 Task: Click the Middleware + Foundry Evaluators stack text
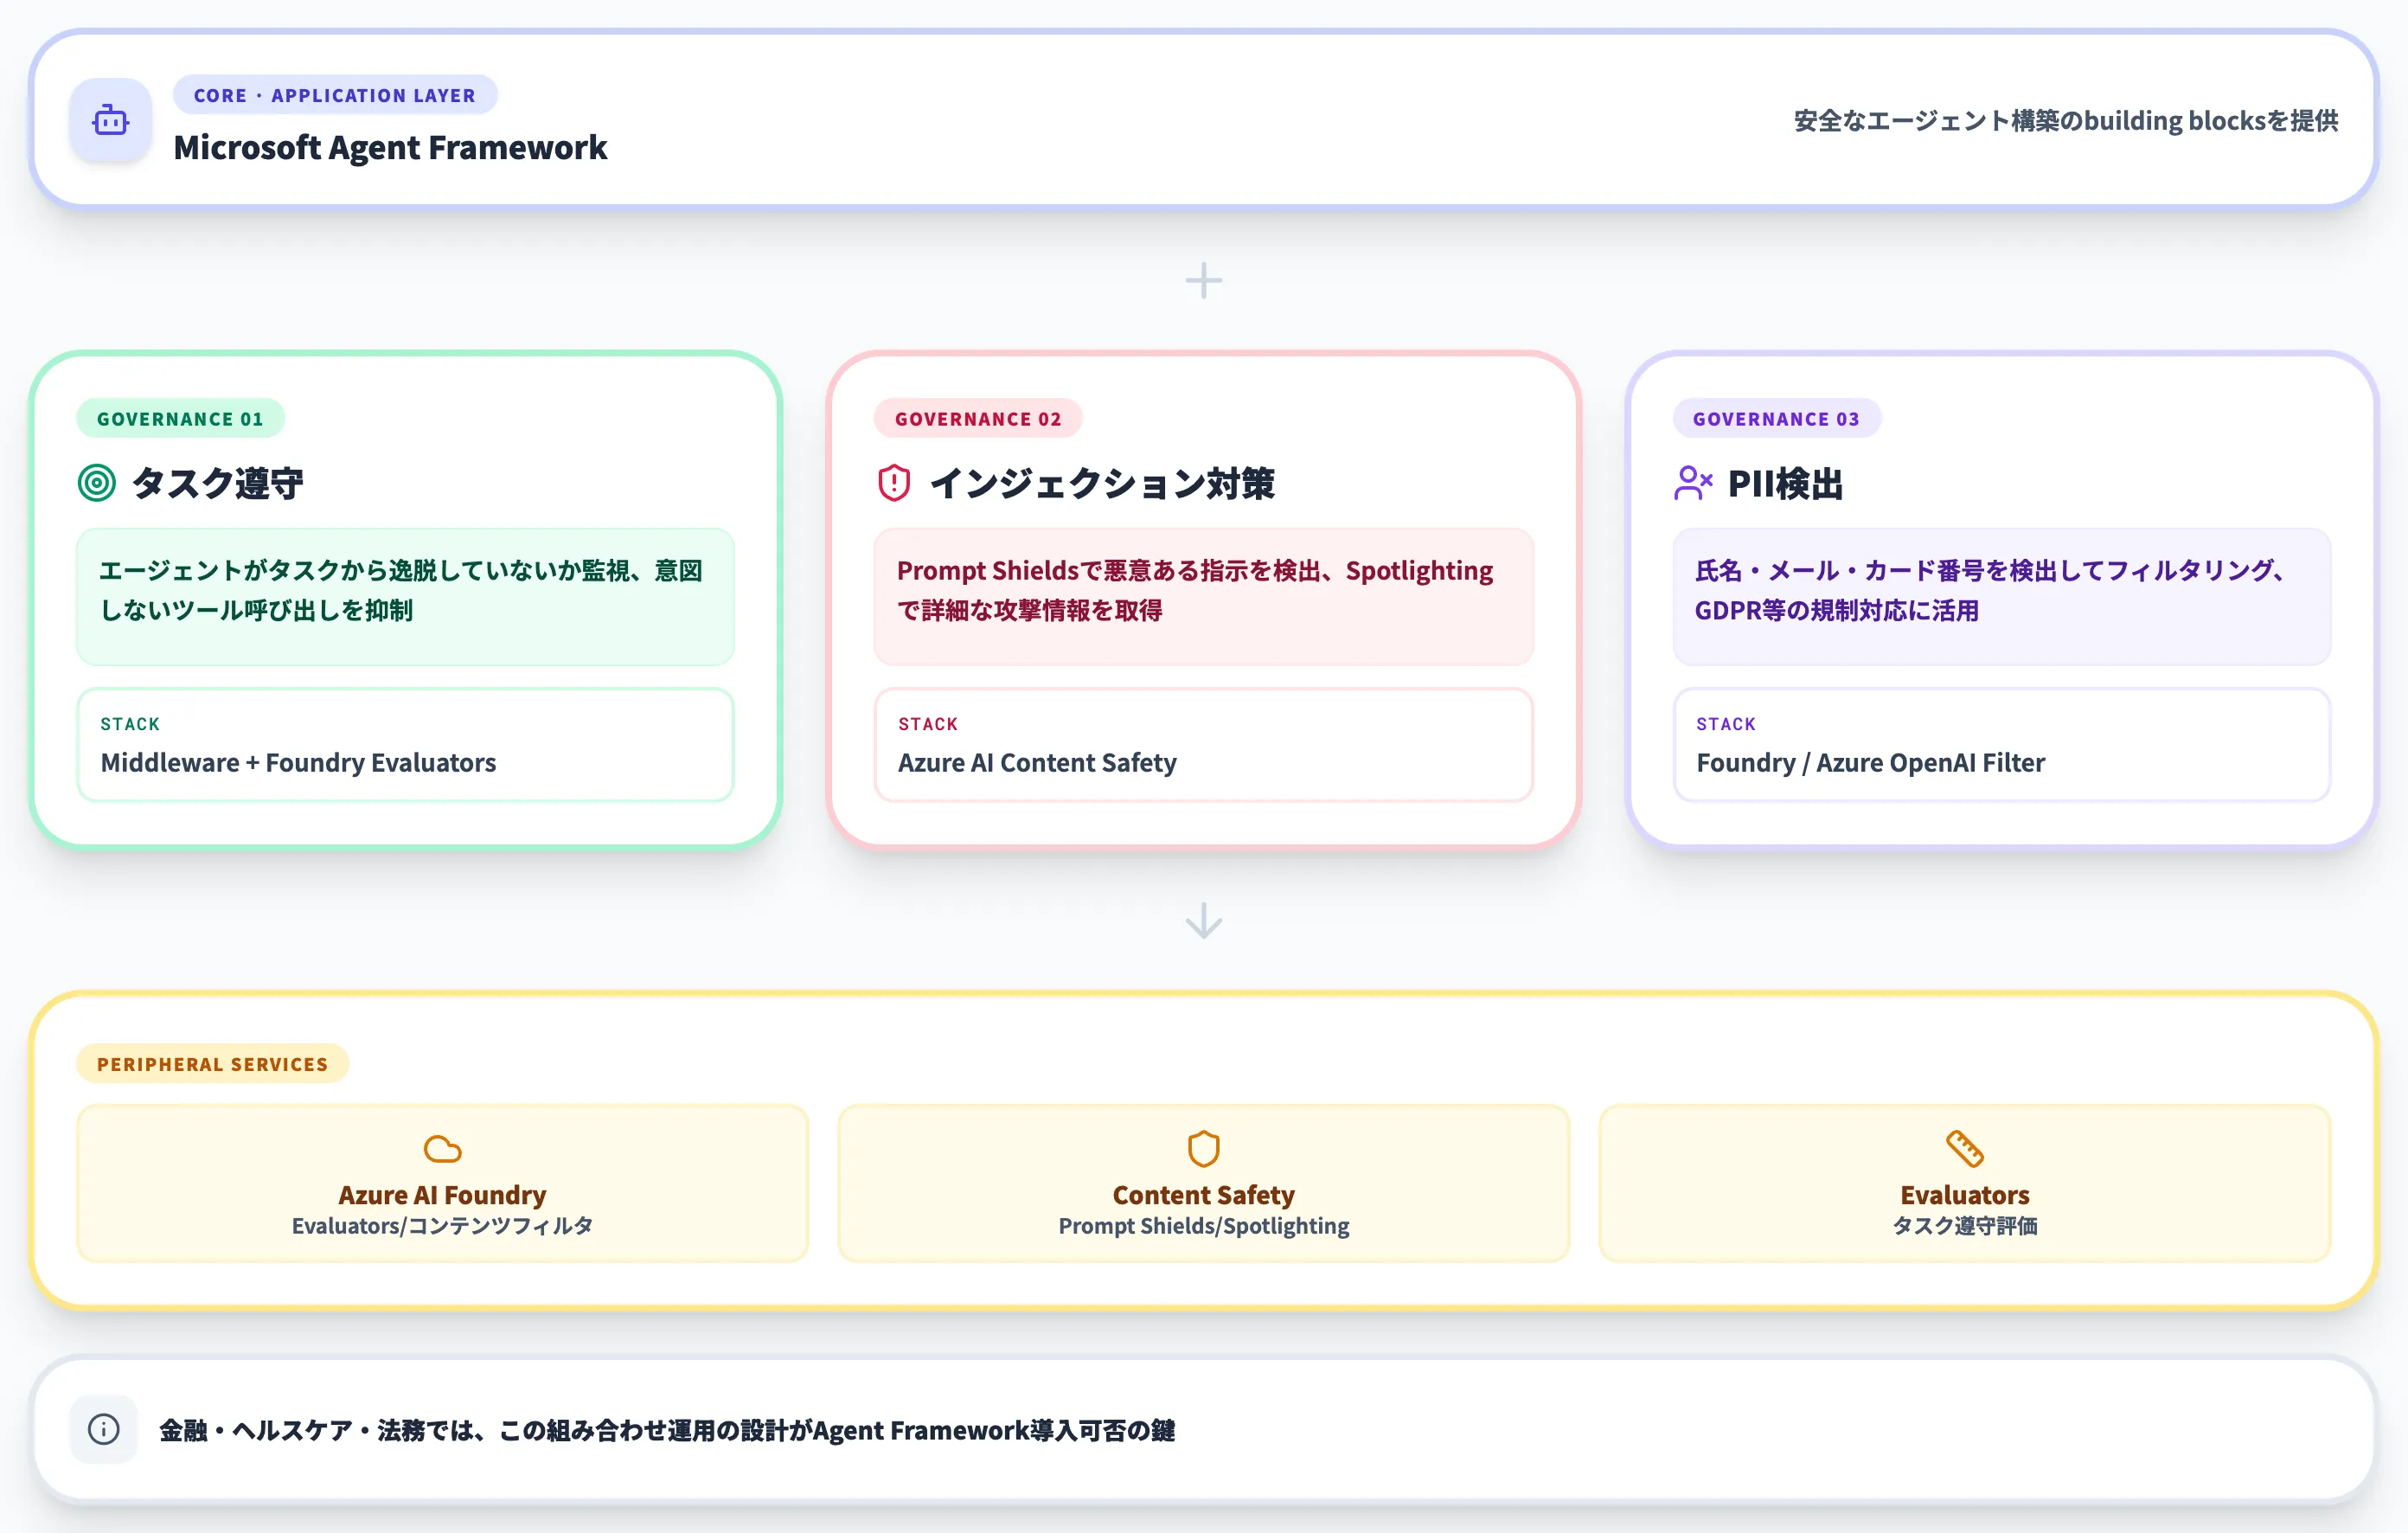[x=298, y=762]
